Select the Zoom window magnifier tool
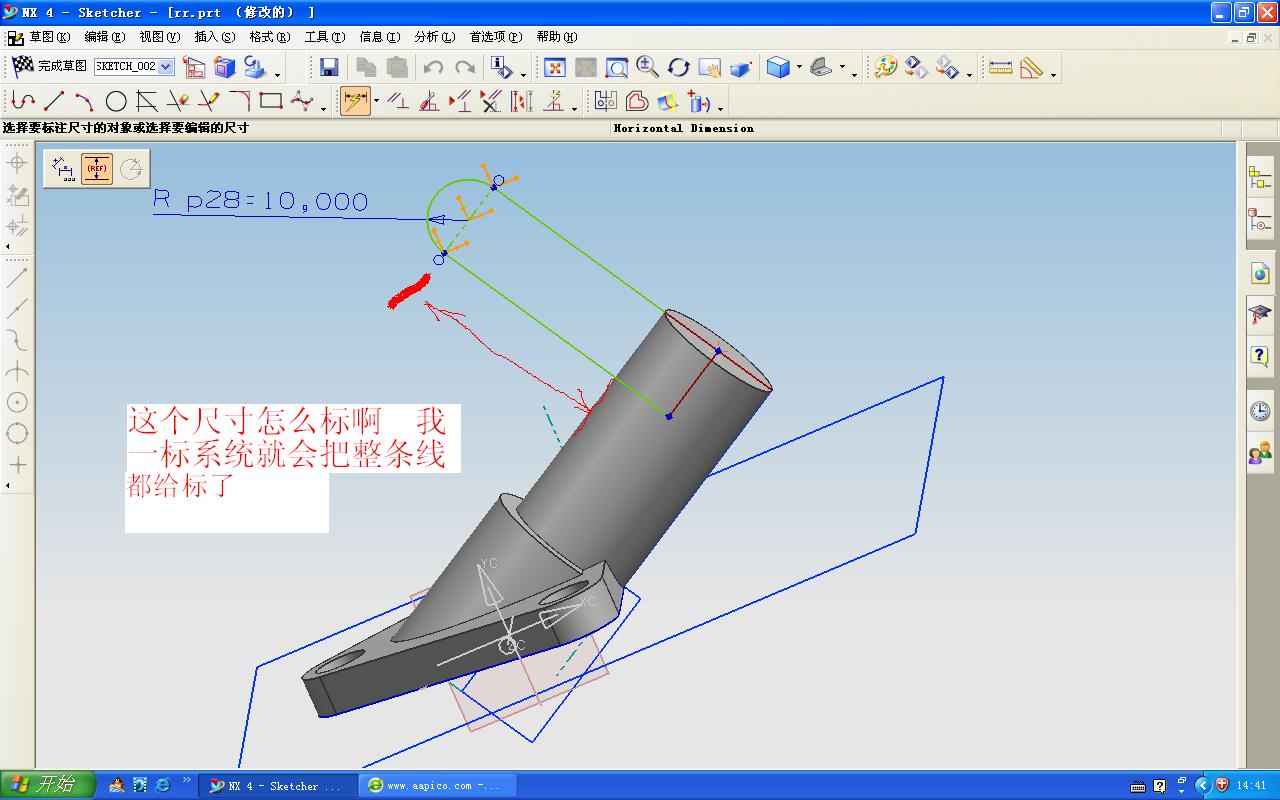This screenshot has height=800, width=1280. 617,68
